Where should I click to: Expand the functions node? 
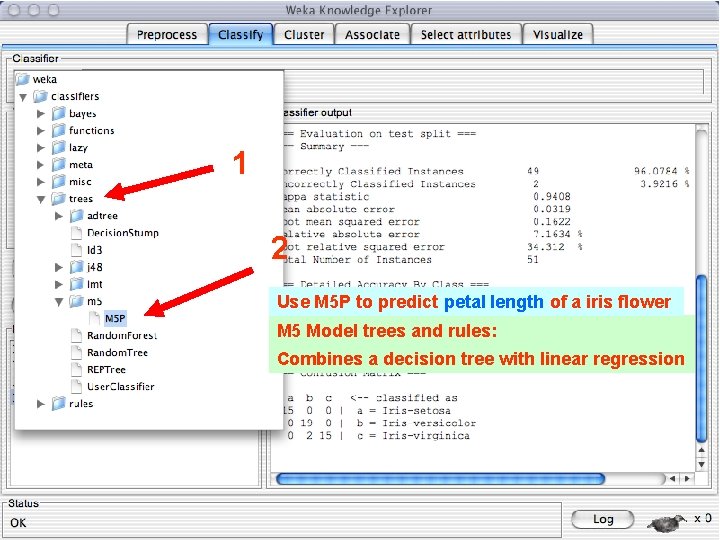pos(41,130)
